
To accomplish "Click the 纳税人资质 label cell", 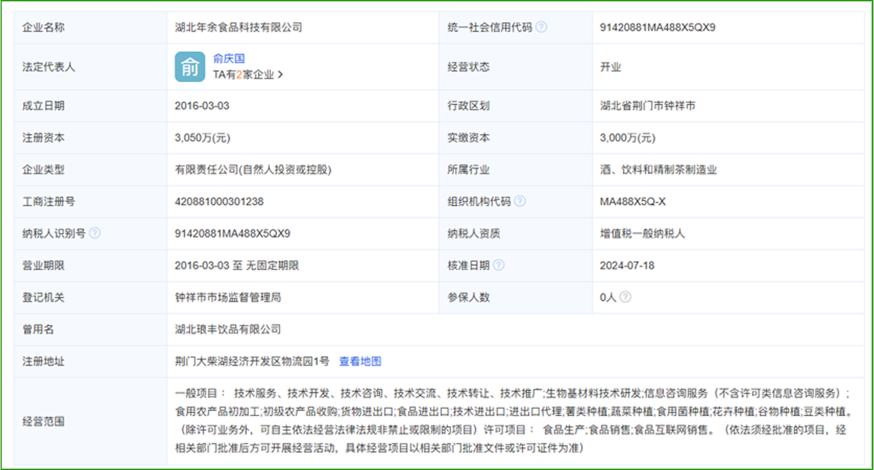I will point(516,234).
